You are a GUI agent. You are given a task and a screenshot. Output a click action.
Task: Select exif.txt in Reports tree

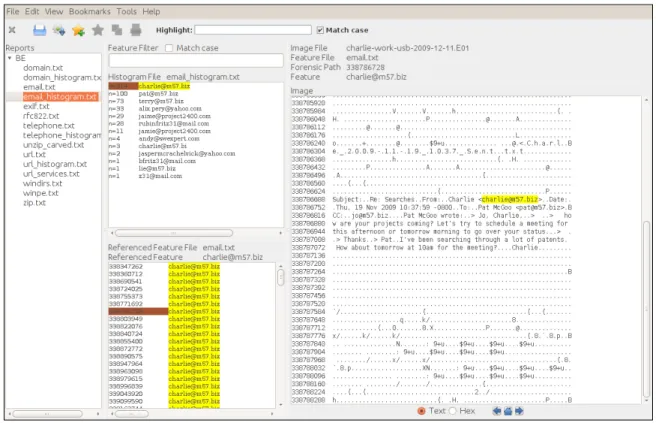pyautogui.click(x=36, y=106)
